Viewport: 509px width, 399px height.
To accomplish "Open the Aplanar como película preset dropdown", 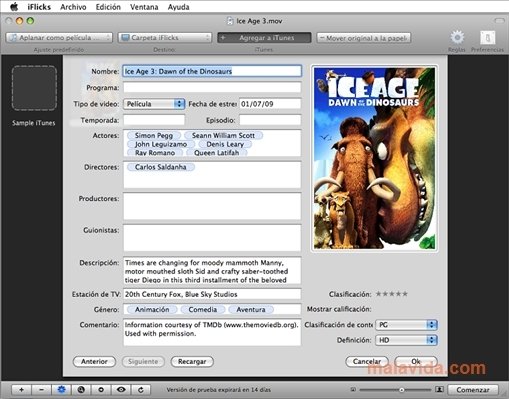I will click(x=59, y=38).
